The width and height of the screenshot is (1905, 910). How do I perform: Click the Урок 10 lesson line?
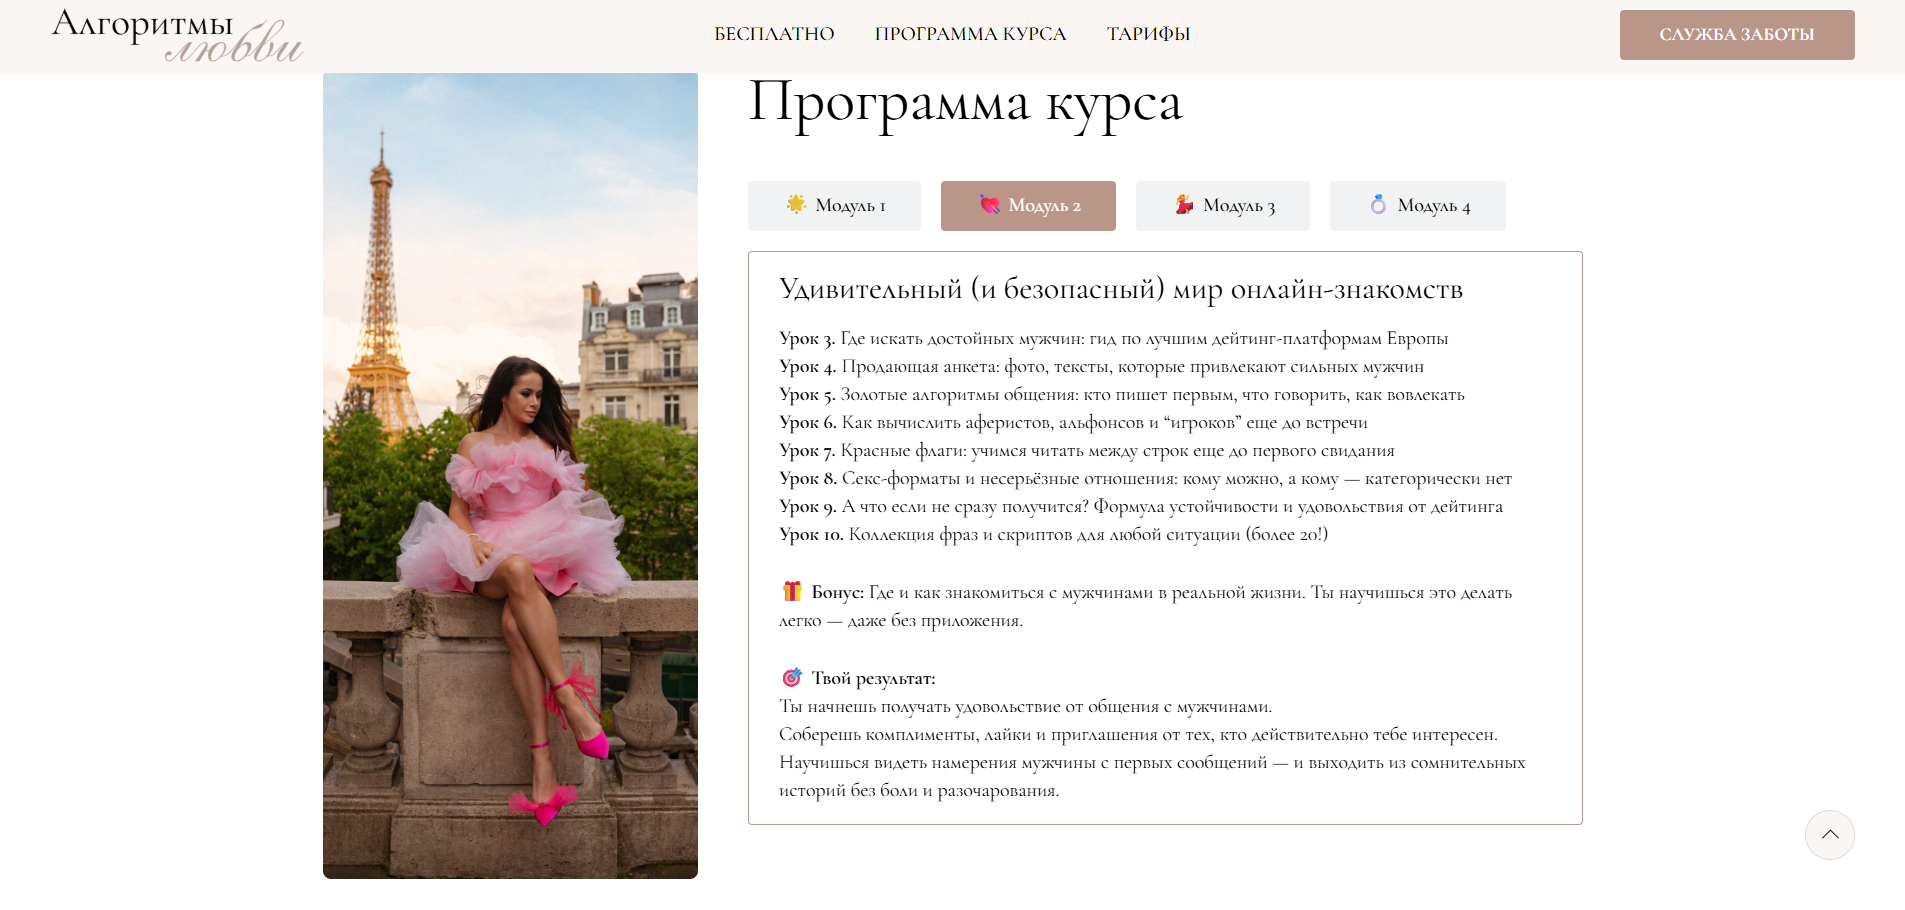pyautogui.click(x=1053, y=534)
